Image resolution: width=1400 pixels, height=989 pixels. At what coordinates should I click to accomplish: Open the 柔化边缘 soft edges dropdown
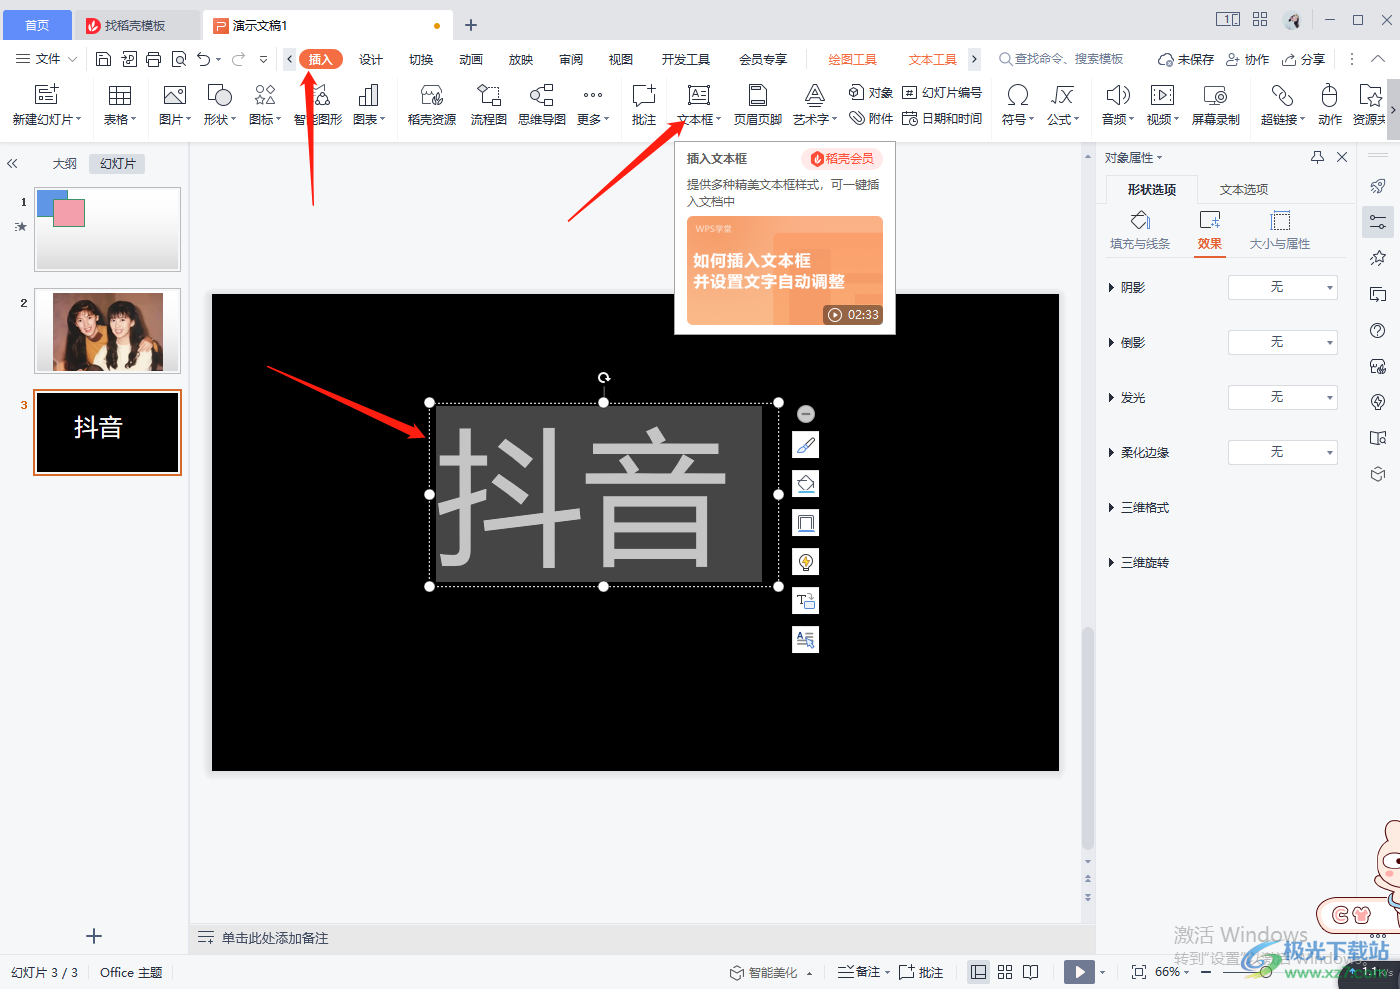coord(1283,452)
